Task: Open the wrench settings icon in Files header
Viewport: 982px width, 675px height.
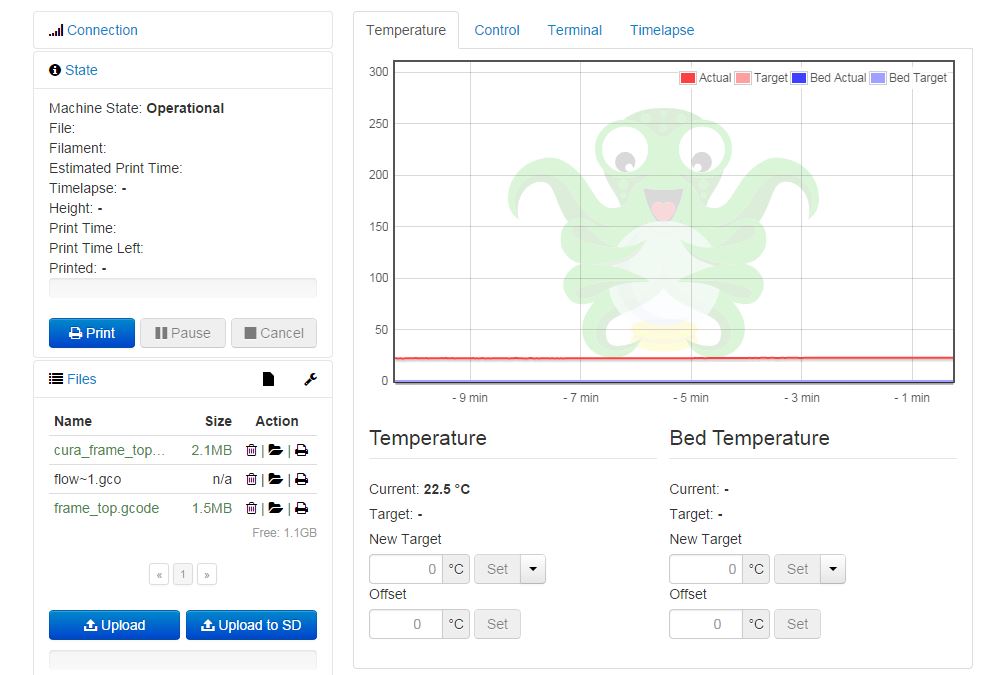Action: 311,379
